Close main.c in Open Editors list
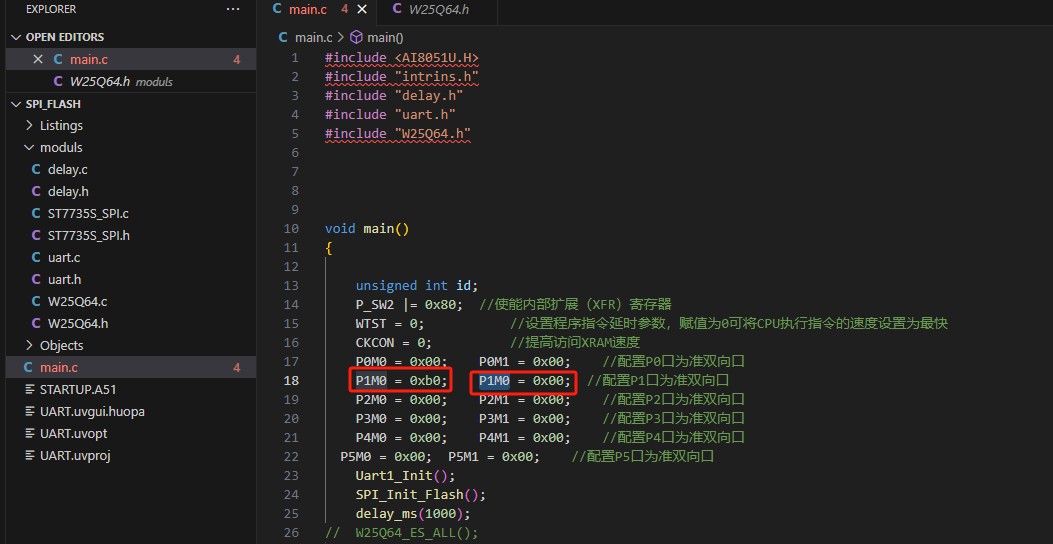Image resolution: width=1053 pixels, height=544 pixels. pyautogui.click(x=38, y=59)
